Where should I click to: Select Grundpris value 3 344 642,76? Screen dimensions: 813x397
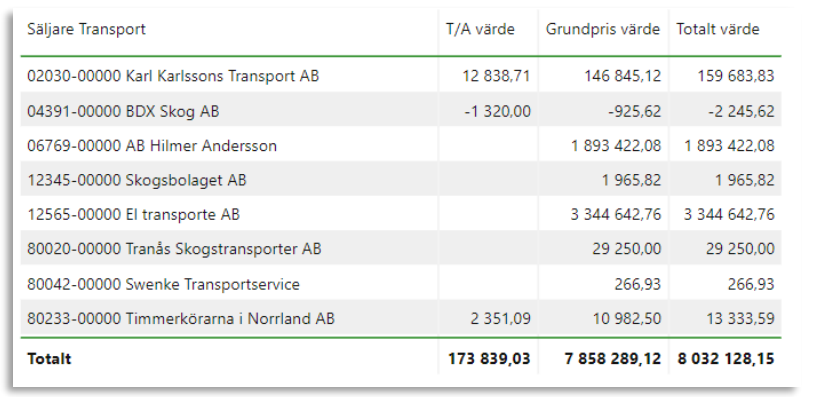click(616, 215)
